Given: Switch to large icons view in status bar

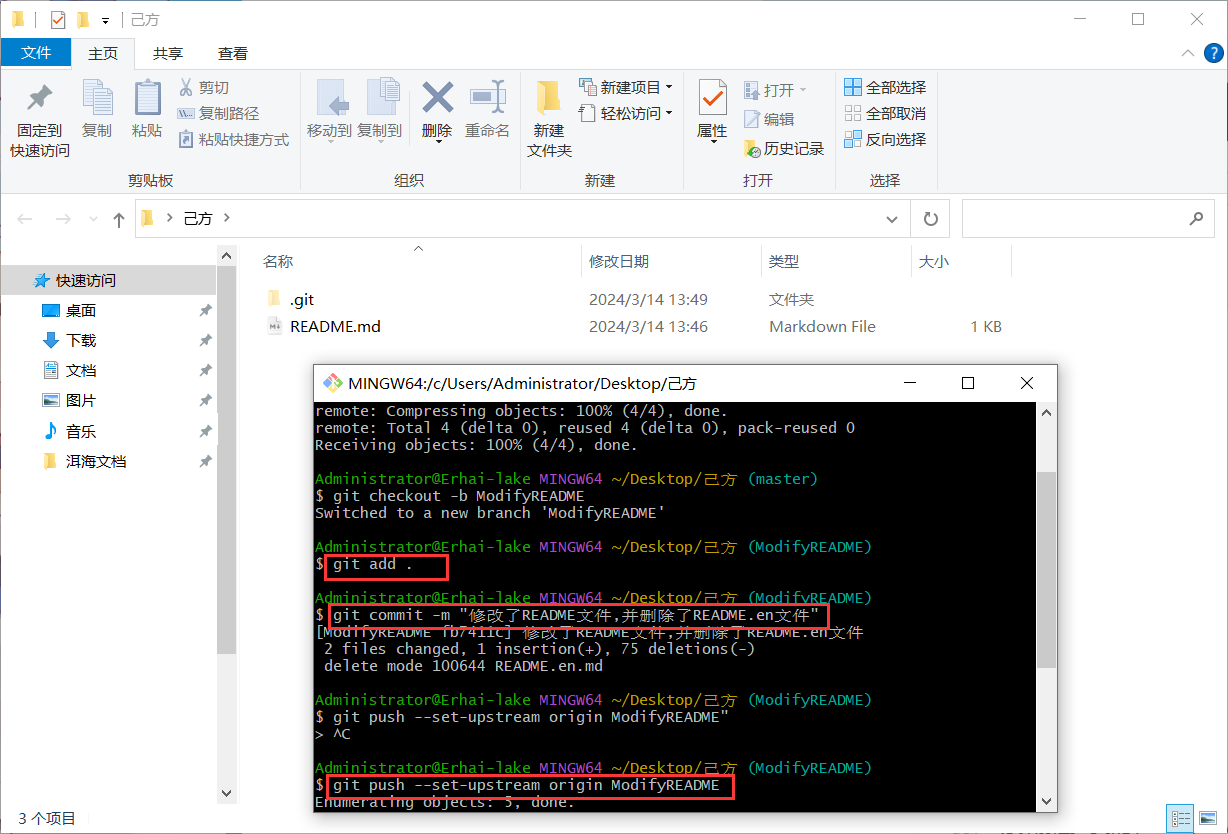Looking at the screenshot, I should (x=1207, y=818).
